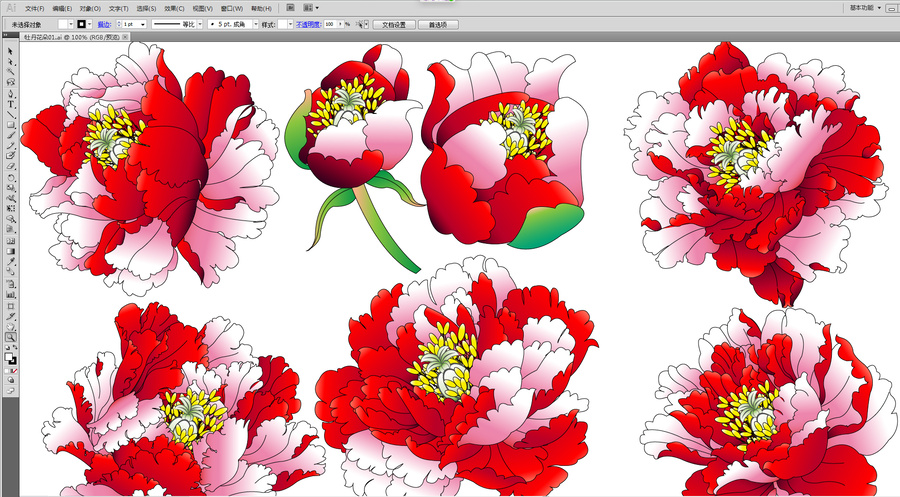
Task: Open control bar fill swatch dropdown
Action: pos(71,24)
